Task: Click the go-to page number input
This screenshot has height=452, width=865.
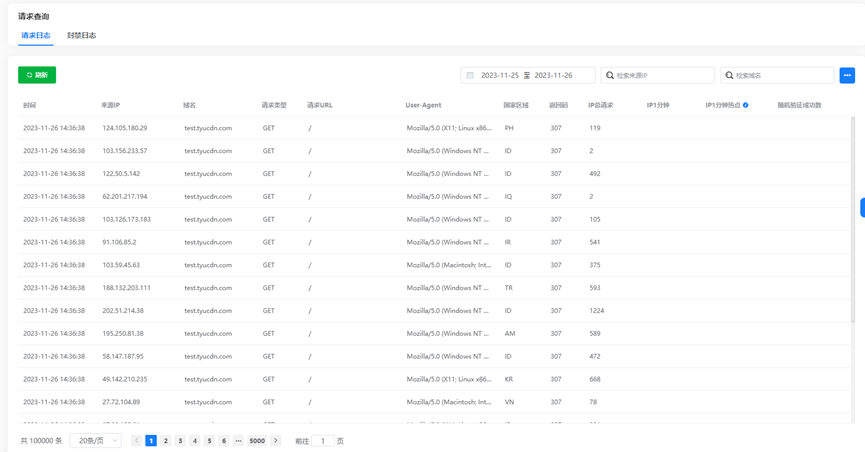Action: [323, 440]
